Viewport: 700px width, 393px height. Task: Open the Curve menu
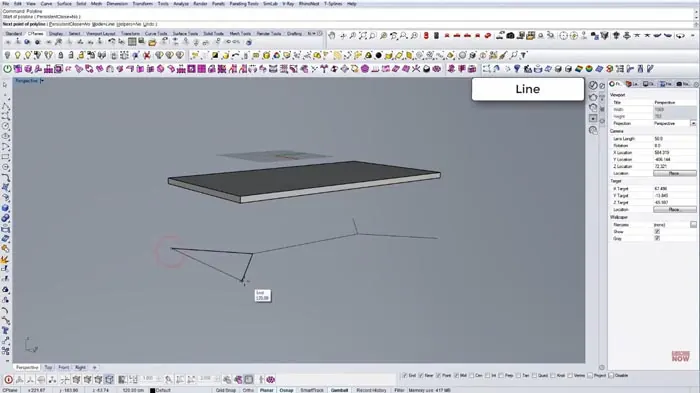click(46, 4)
